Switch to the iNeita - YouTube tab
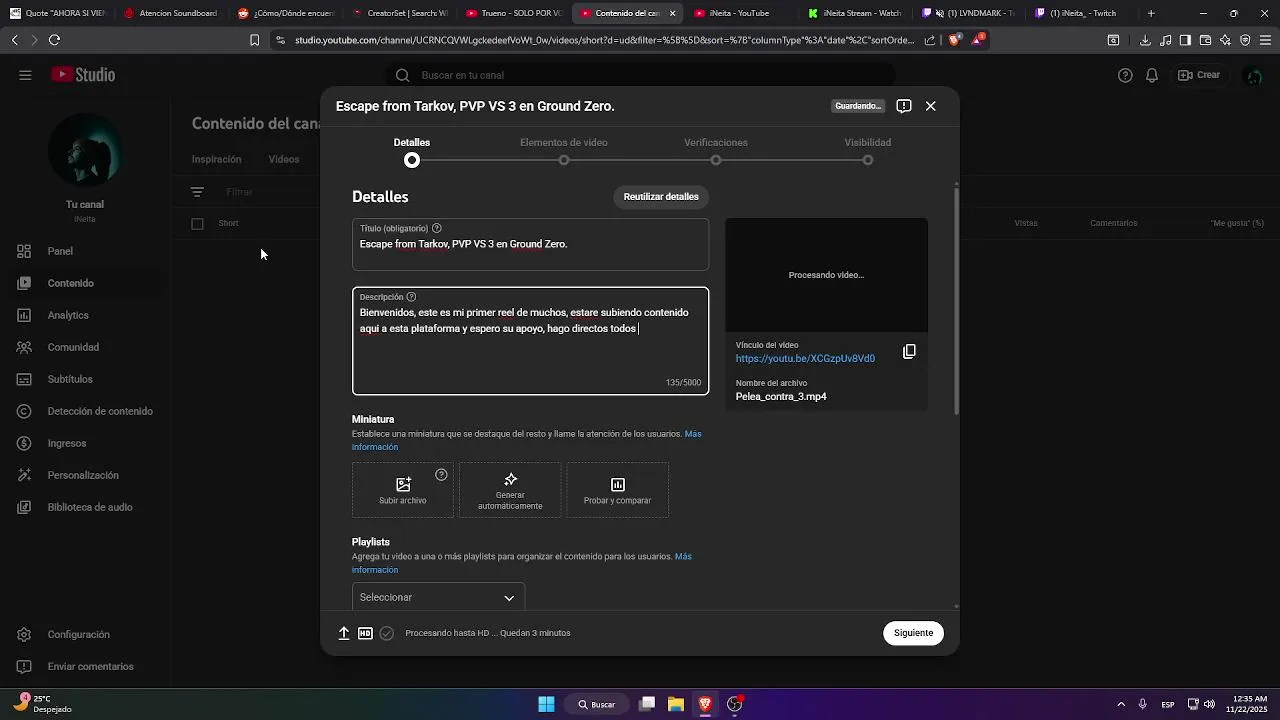 click(737, 13)
